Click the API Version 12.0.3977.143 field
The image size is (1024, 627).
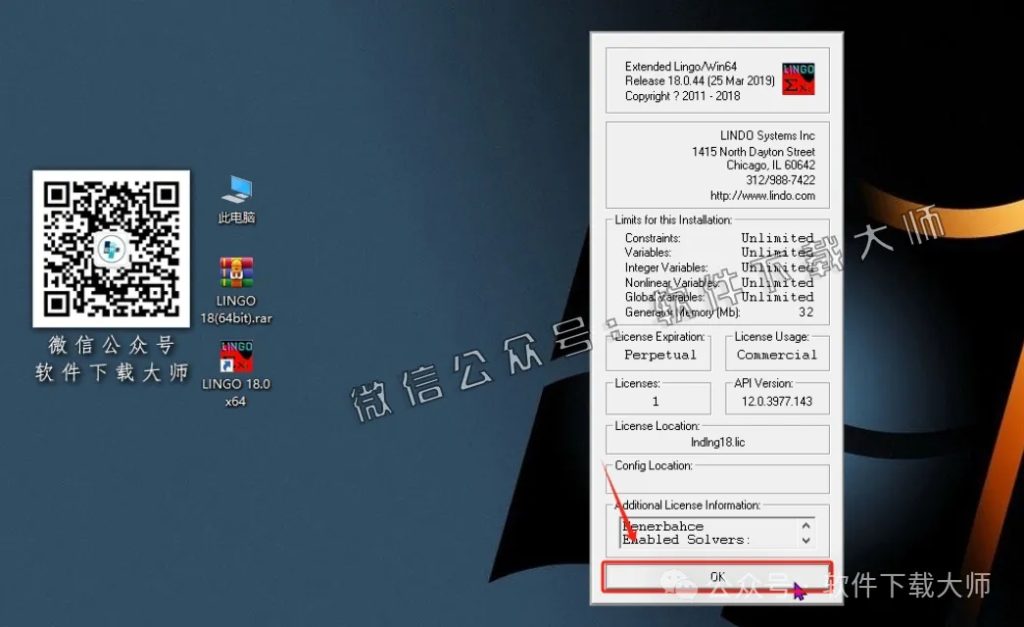pos(777,401)
